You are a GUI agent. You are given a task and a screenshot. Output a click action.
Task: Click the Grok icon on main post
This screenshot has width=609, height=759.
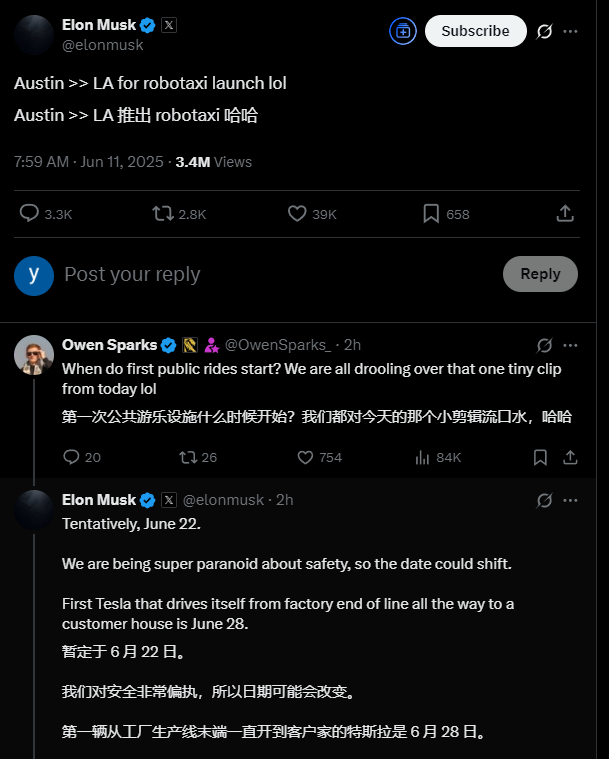coord(545,31)
